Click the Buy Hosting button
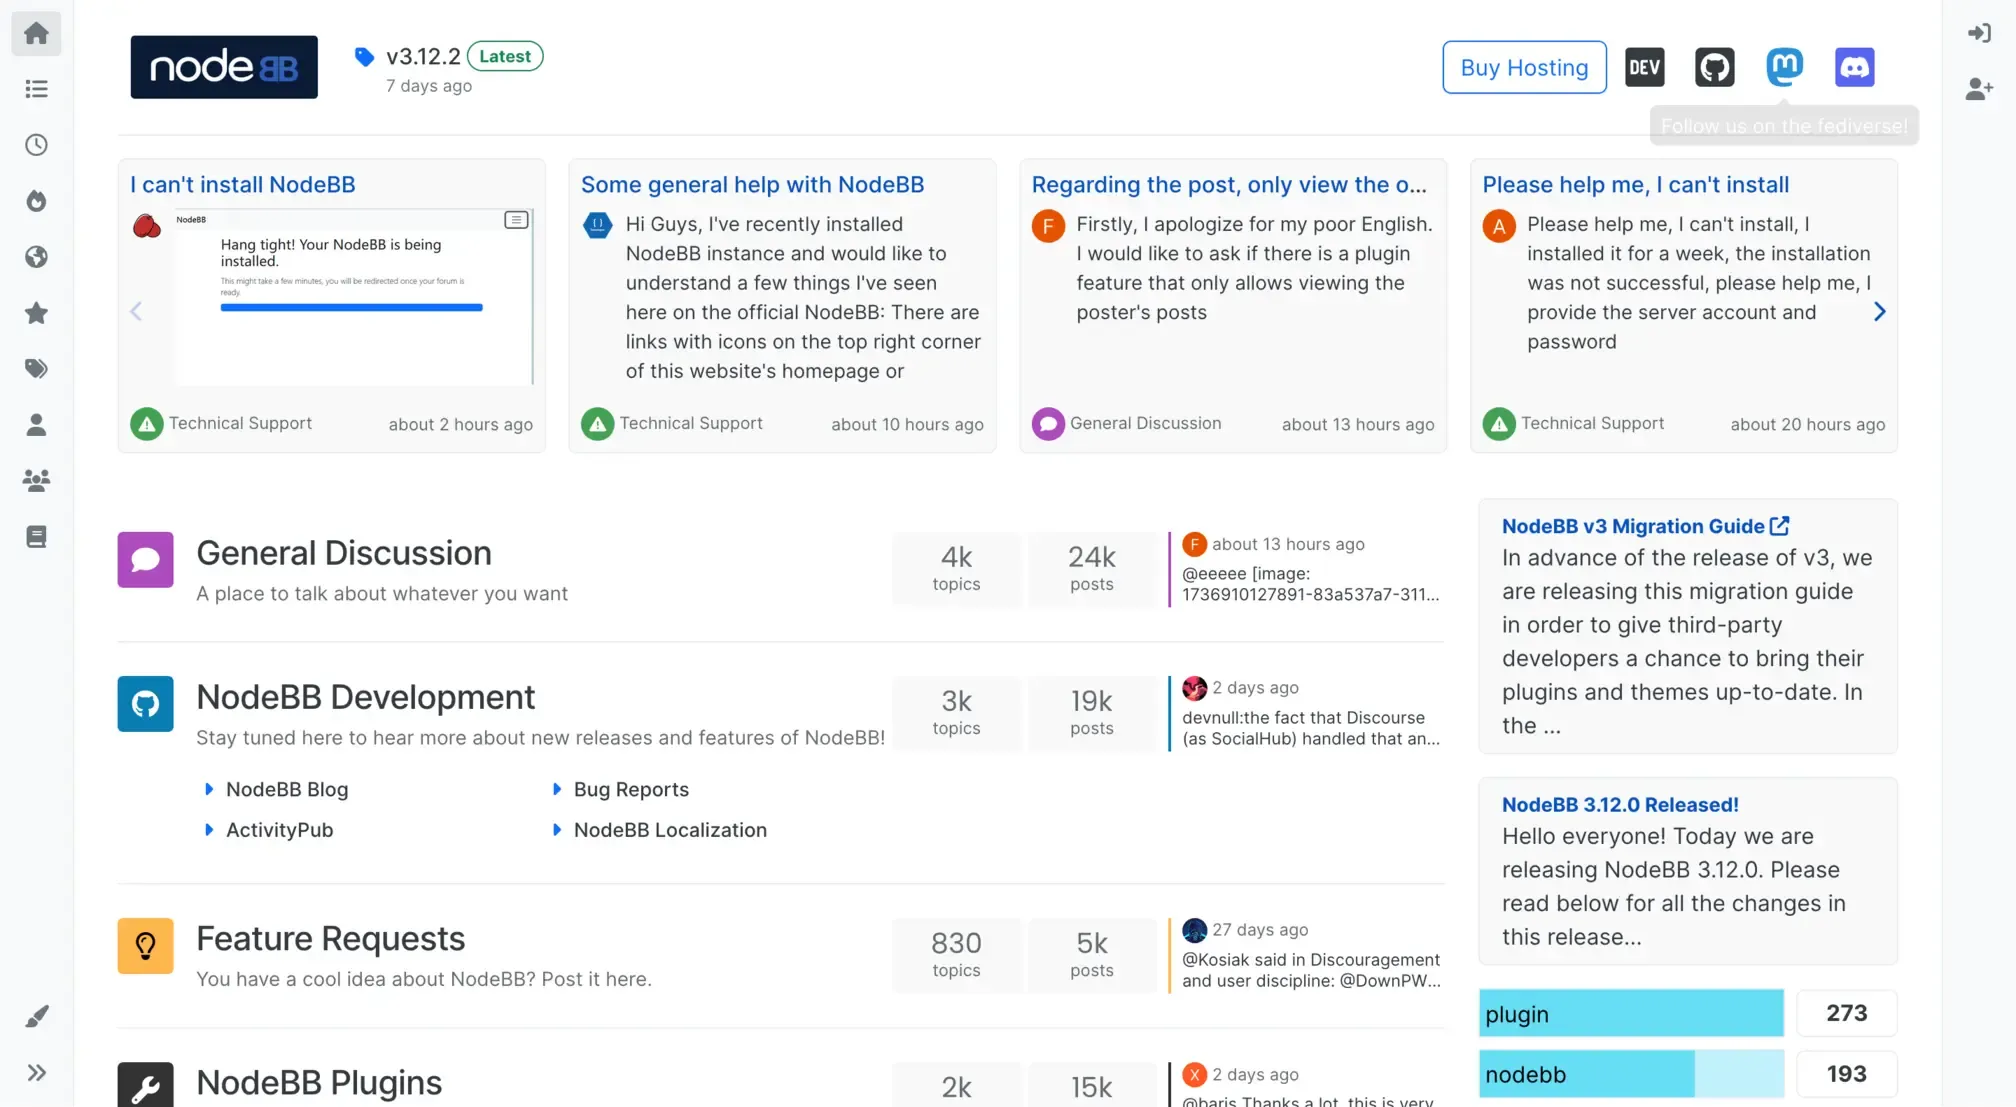This screenshot has height=1107, width=2016. coord(1524,67)
